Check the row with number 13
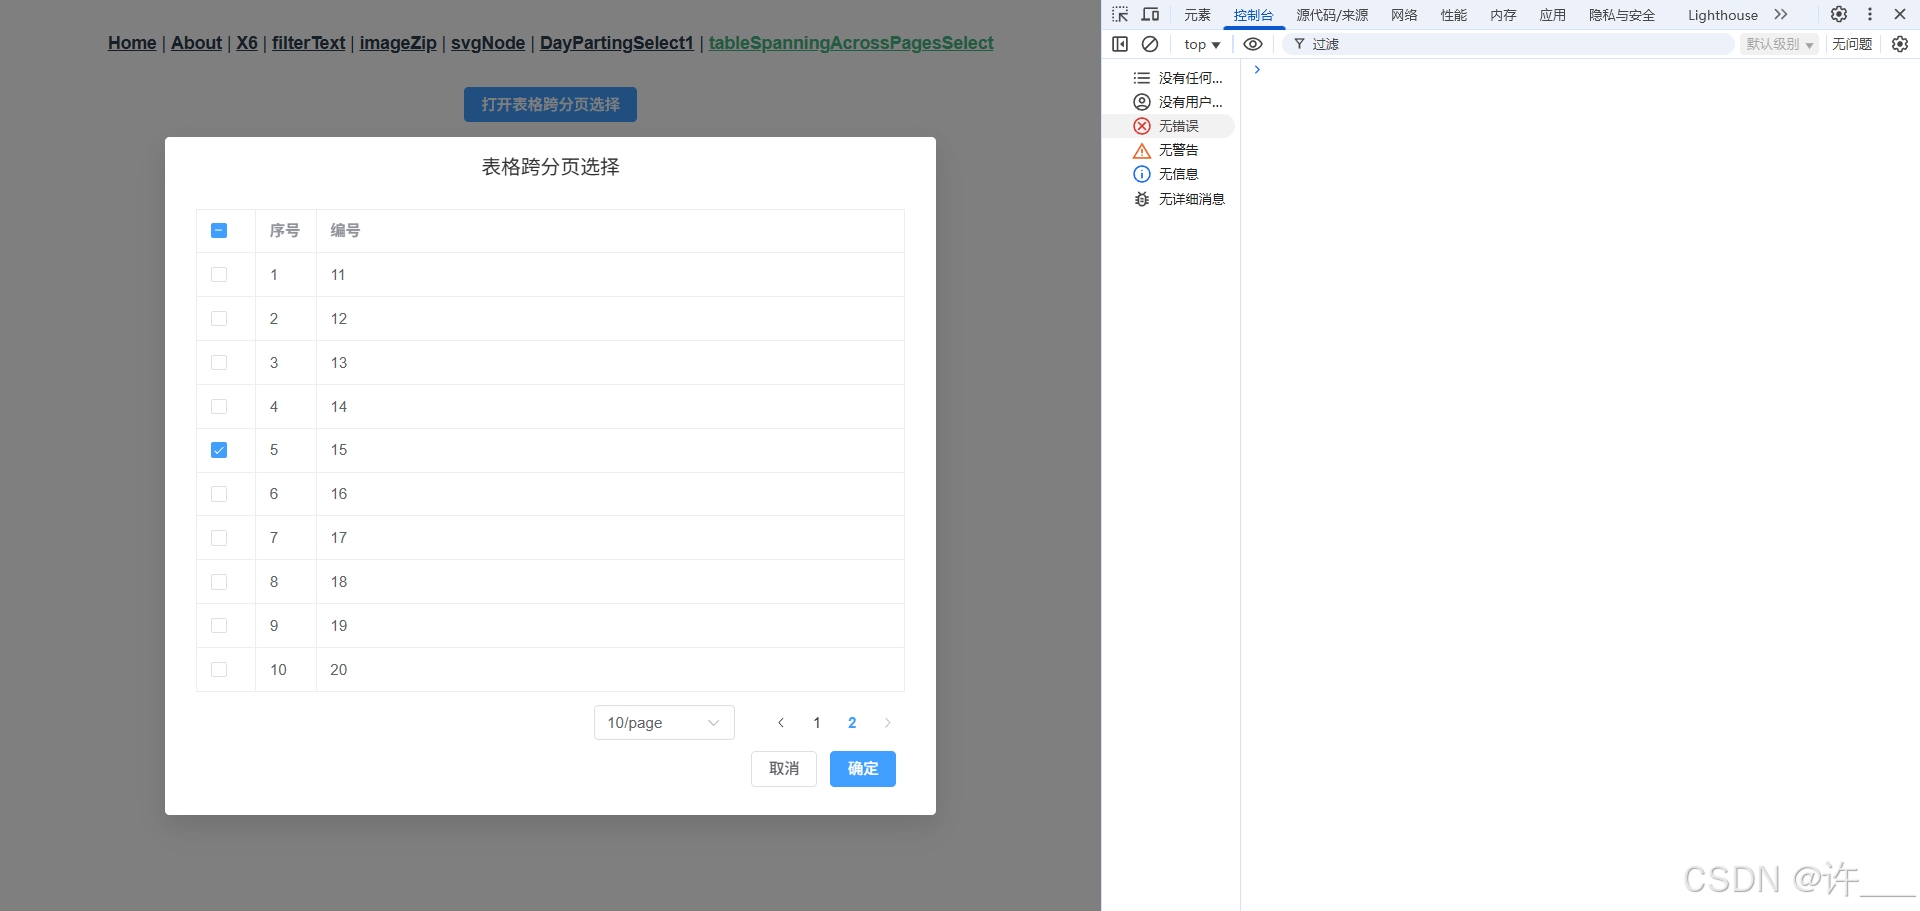Screen dimensions: 1920x911 219,363
